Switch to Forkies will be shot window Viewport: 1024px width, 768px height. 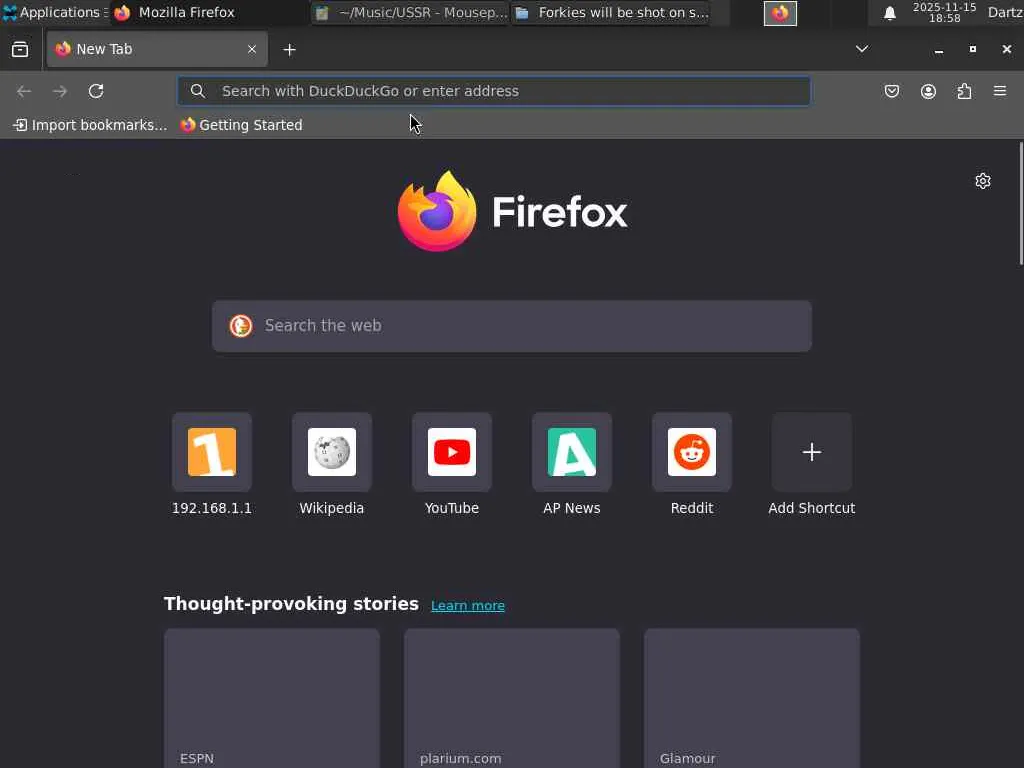[x=611, y=12]
